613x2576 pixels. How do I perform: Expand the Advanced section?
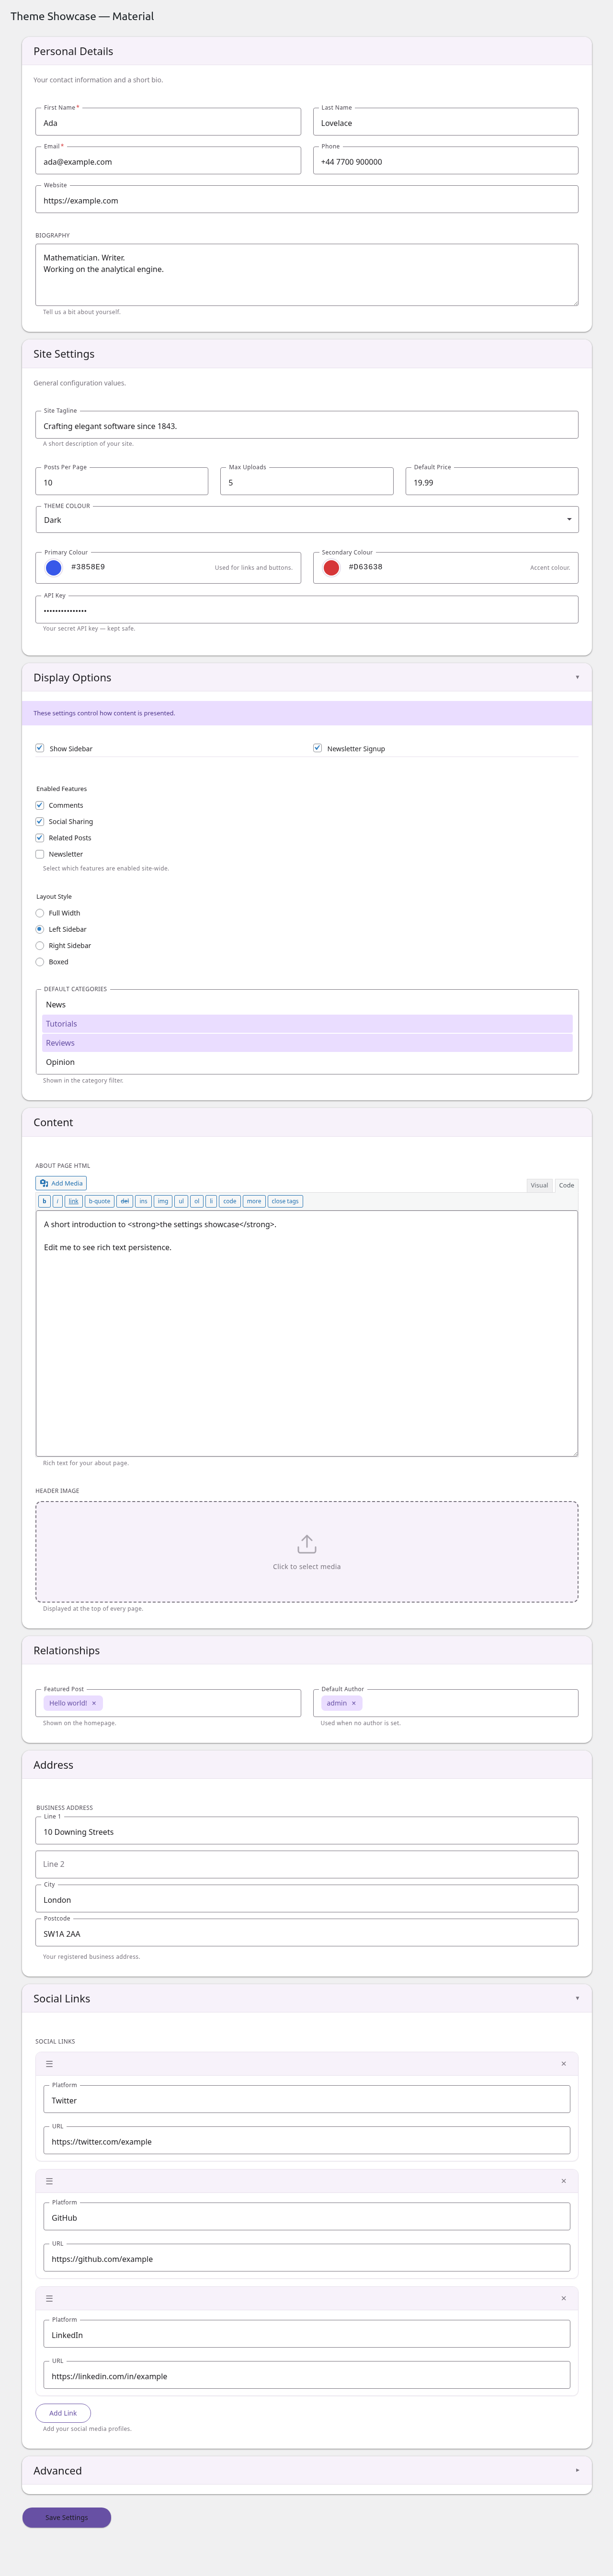[577, 2470]
